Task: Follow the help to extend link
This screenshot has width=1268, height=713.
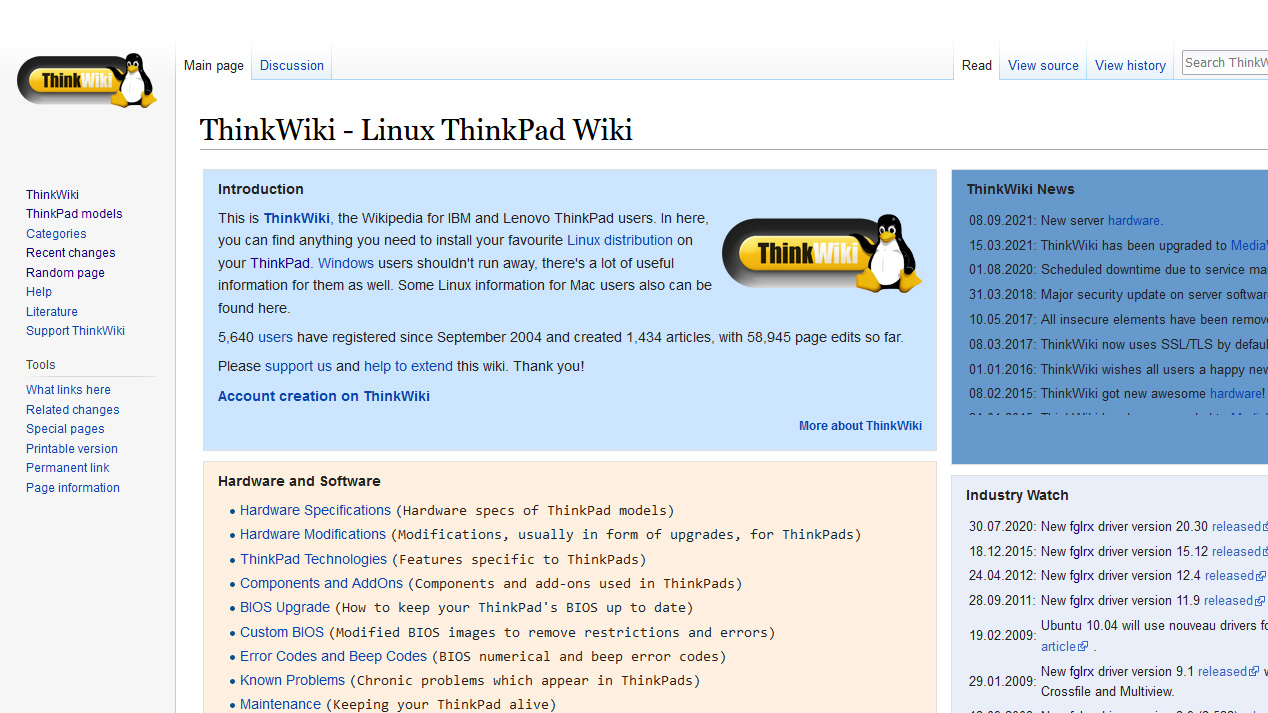Action: point(408,366)
